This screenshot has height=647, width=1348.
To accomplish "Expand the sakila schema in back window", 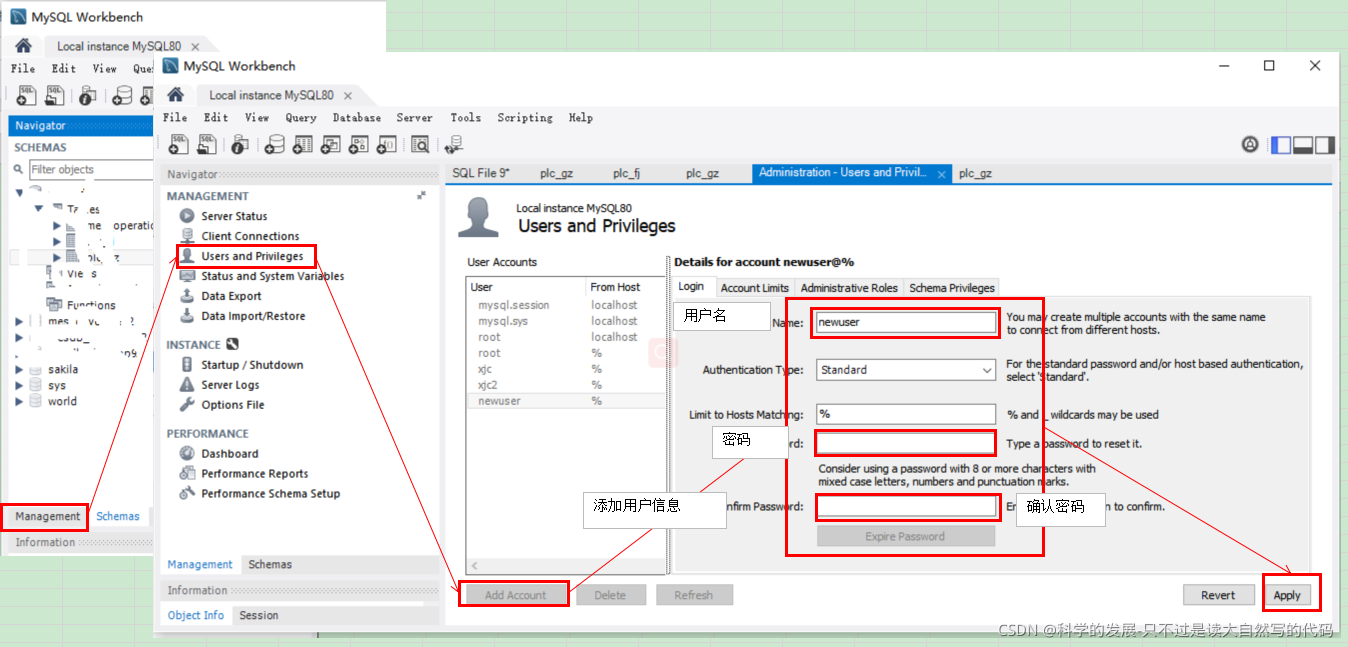I will pyautogui.click(x=20, y=370).
